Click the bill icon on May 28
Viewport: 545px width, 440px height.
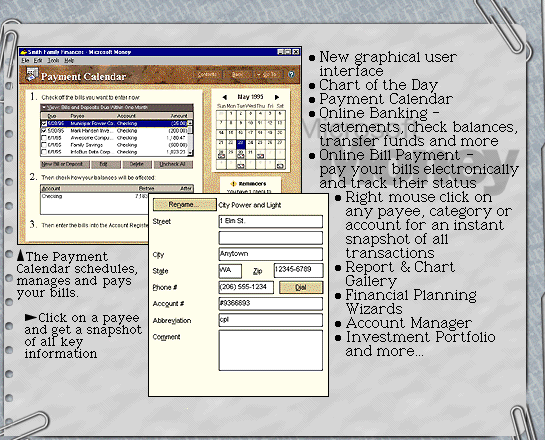[x=221, y=156]
